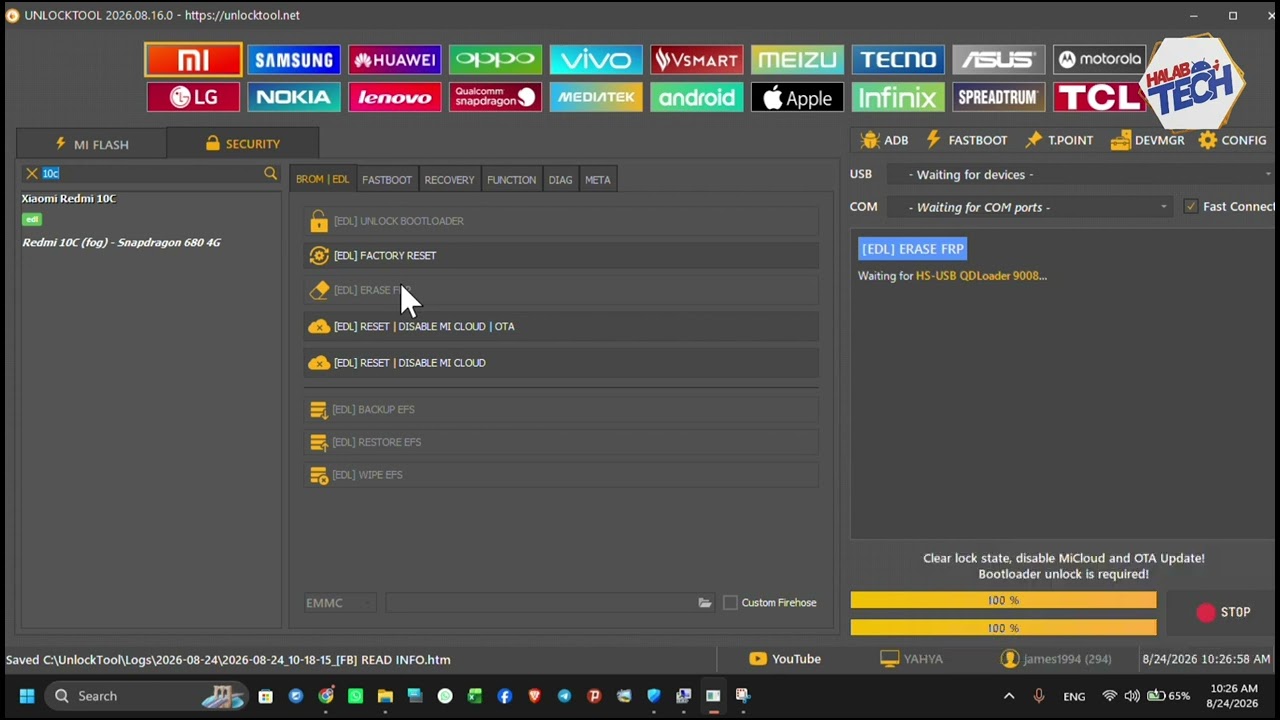1280x720 pixels.
Task: Open the FASTBOOT mode tab beside BROM | EDL
Action: 387,180
